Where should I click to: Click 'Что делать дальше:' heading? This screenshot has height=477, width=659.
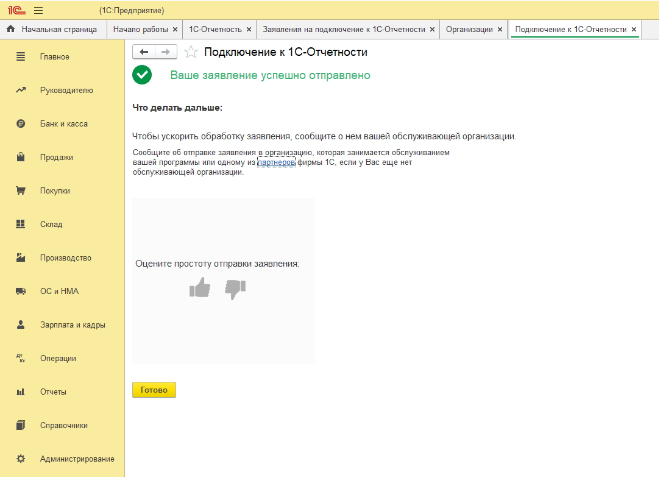tap(177, 108)
